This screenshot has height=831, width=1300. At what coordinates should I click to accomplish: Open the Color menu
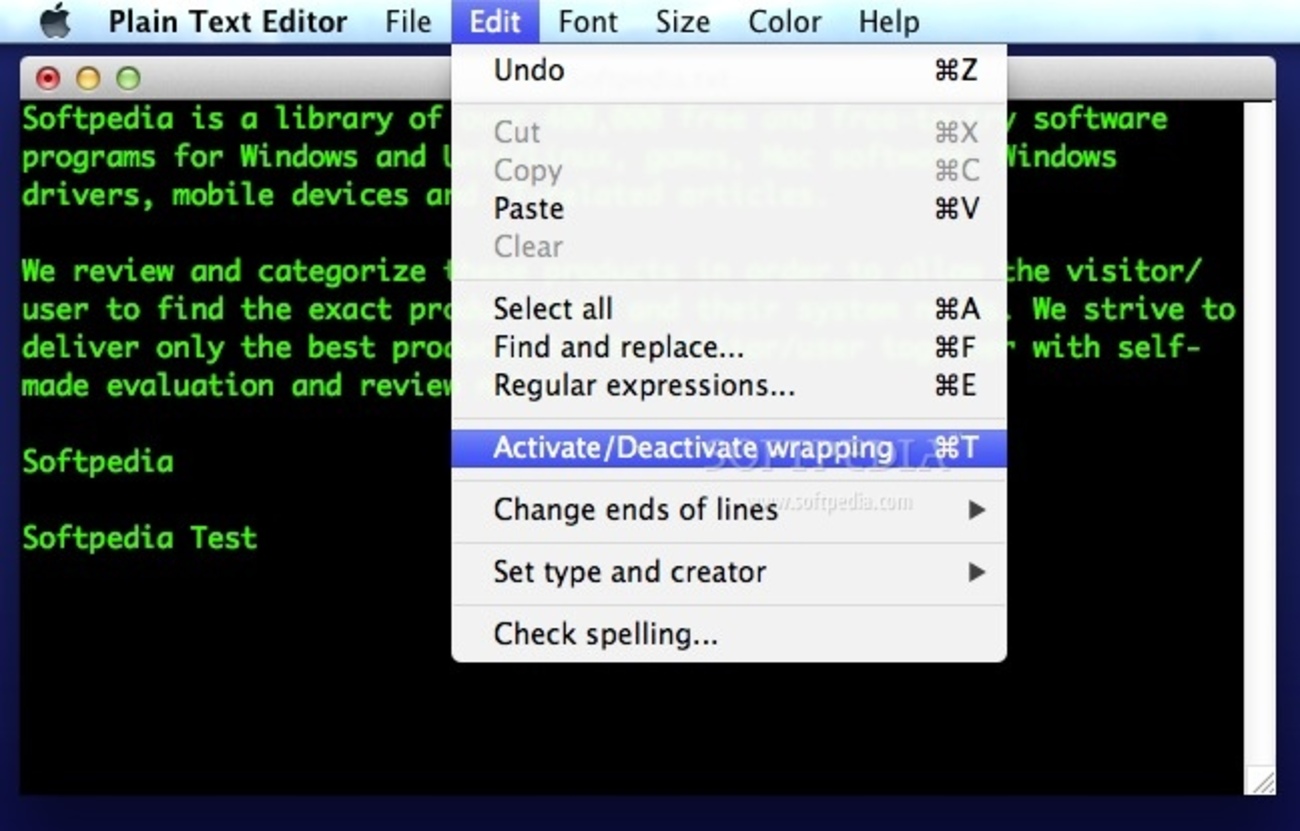[785, 21]
